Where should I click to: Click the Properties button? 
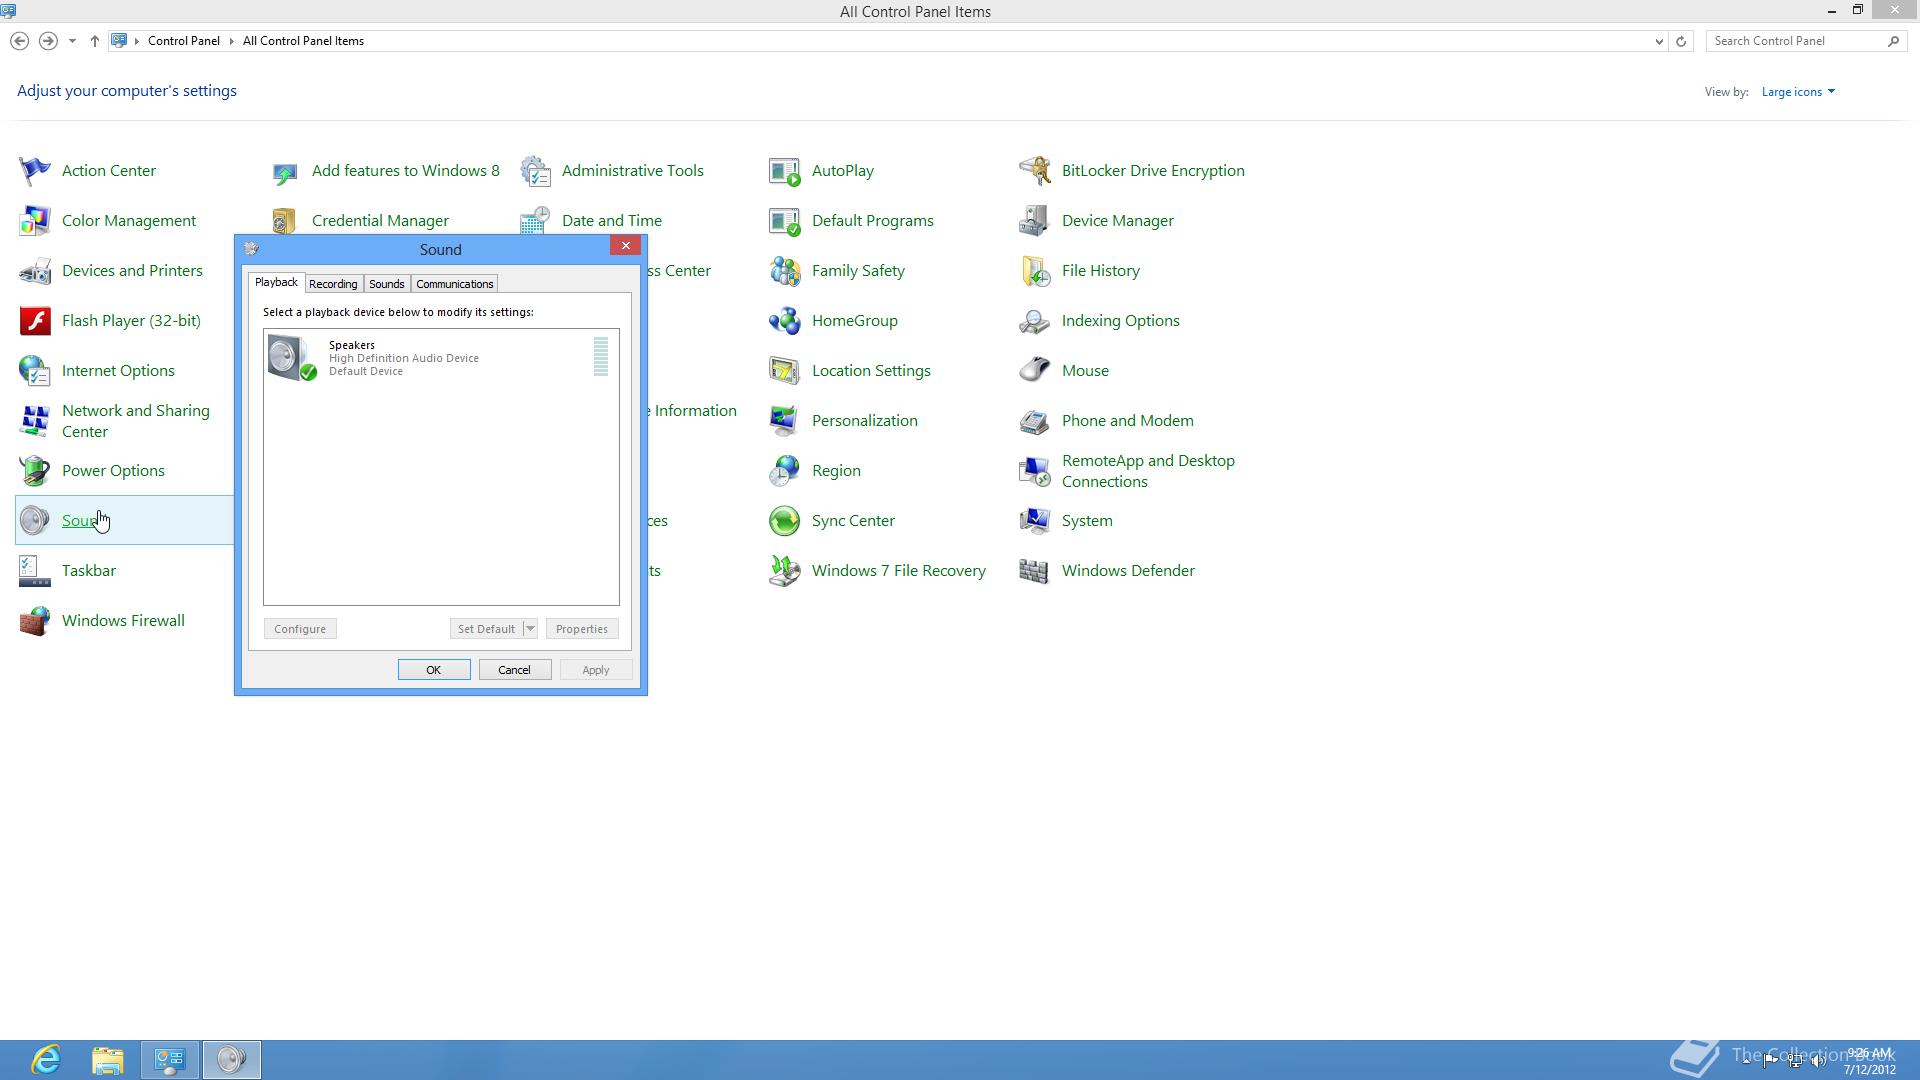click(582, 629)
